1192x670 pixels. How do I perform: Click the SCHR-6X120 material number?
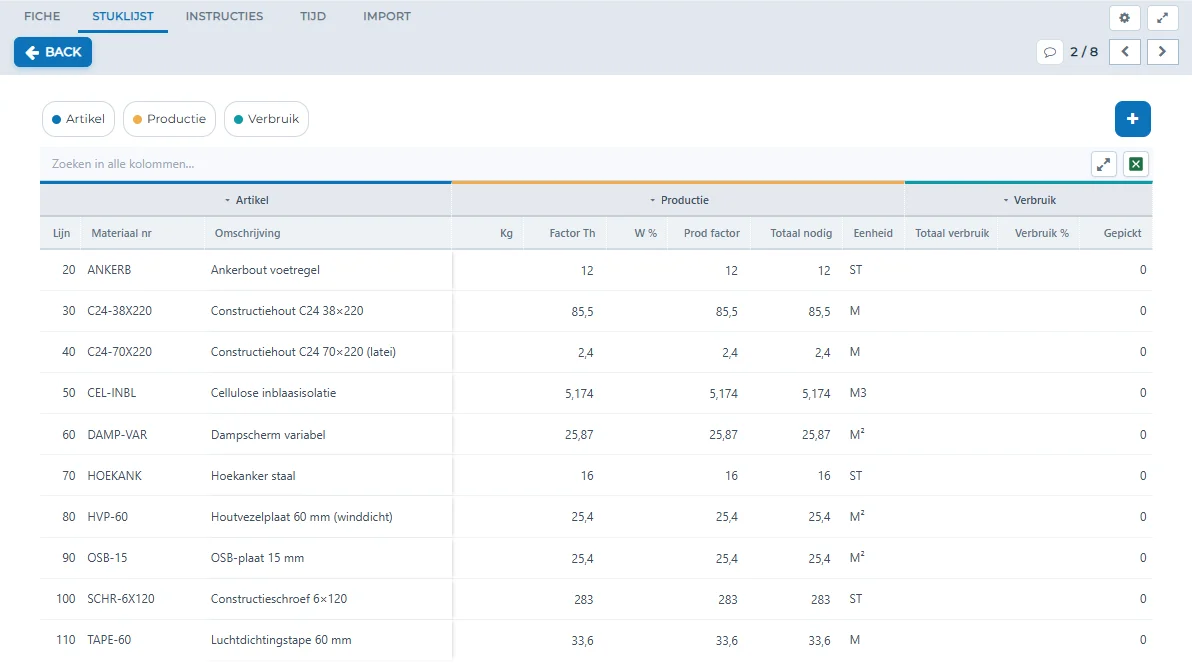121,599
